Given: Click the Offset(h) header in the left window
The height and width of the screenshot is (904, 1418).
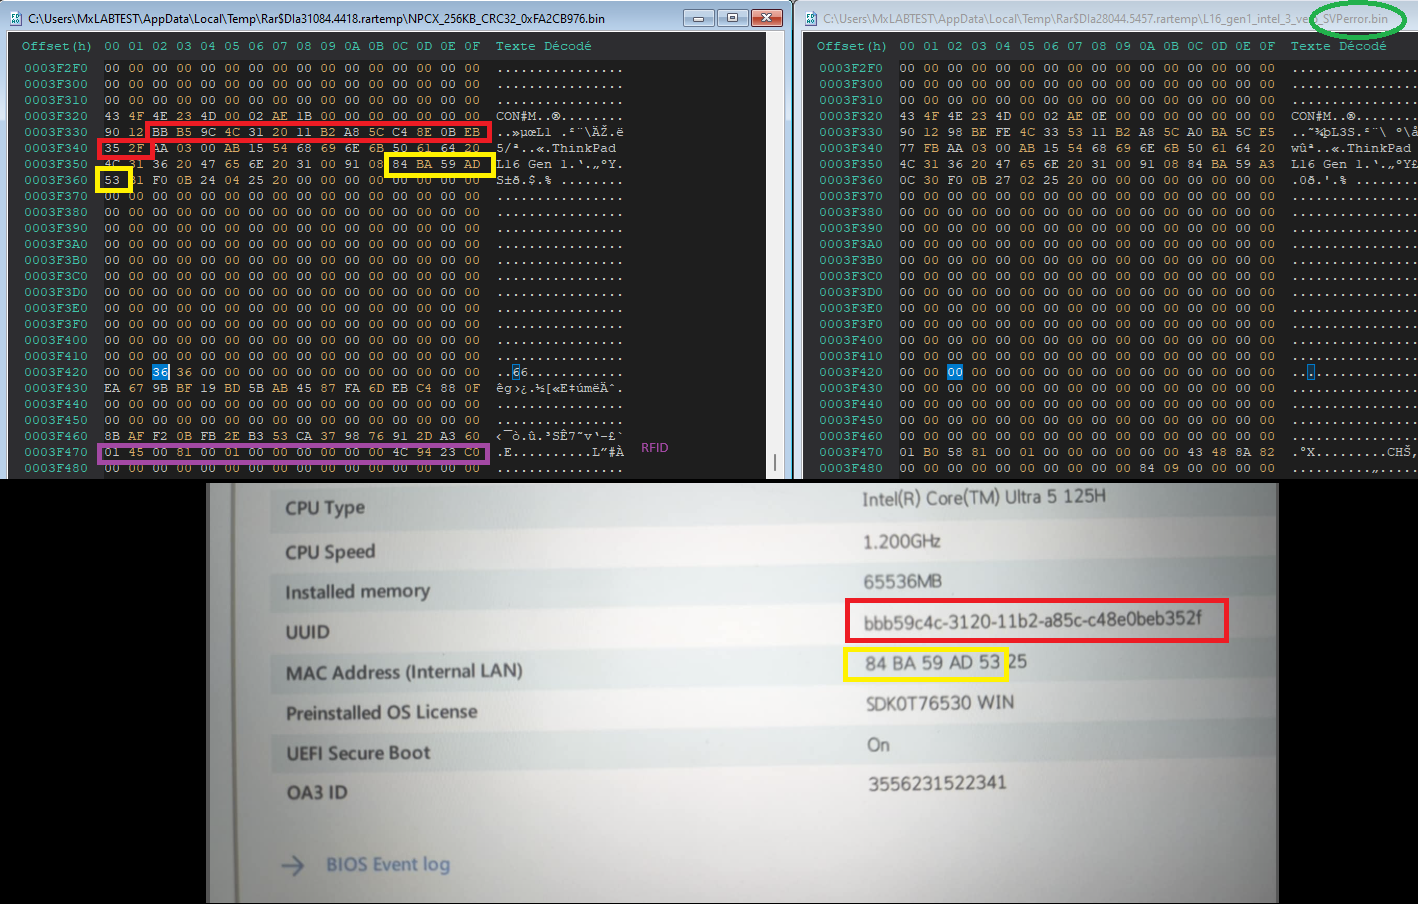Looking at the screenshot, I should coord(57,46).
